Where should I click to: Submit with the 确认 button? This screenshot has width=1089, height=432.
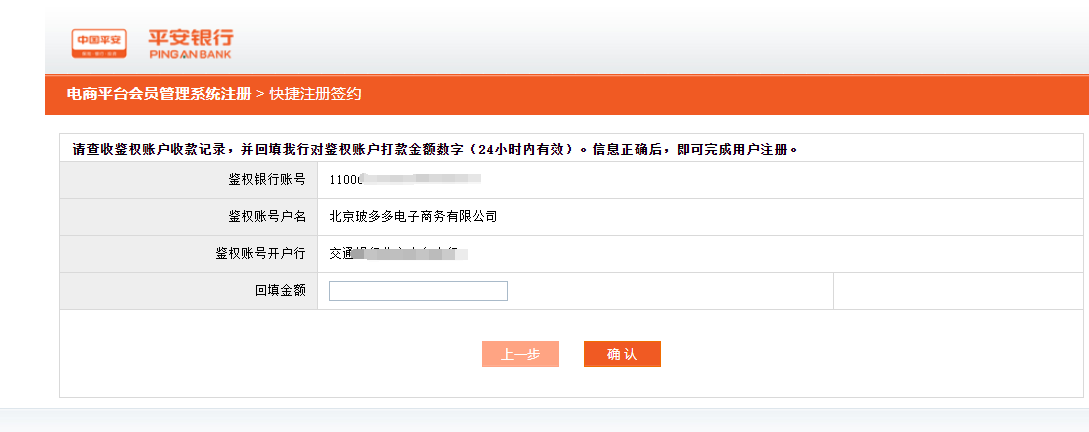(622, 354)
